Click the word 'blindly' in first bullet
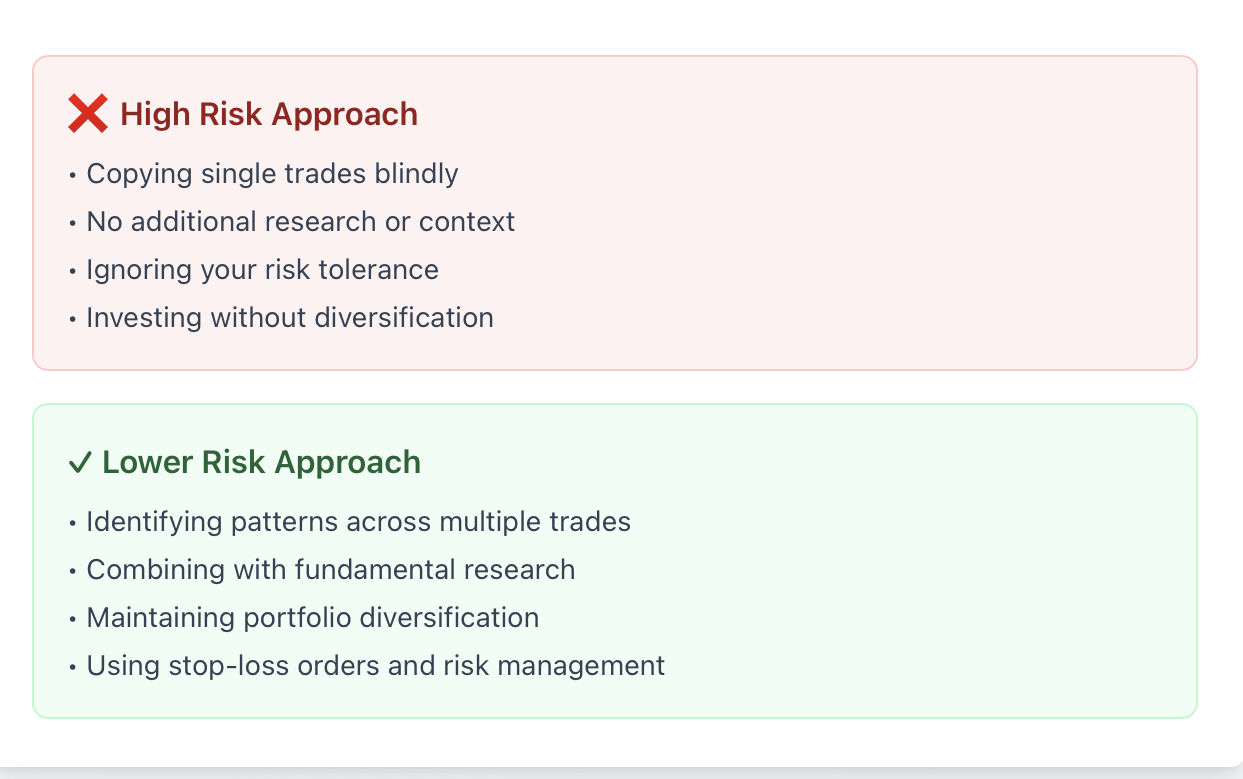 click(416, 174)
